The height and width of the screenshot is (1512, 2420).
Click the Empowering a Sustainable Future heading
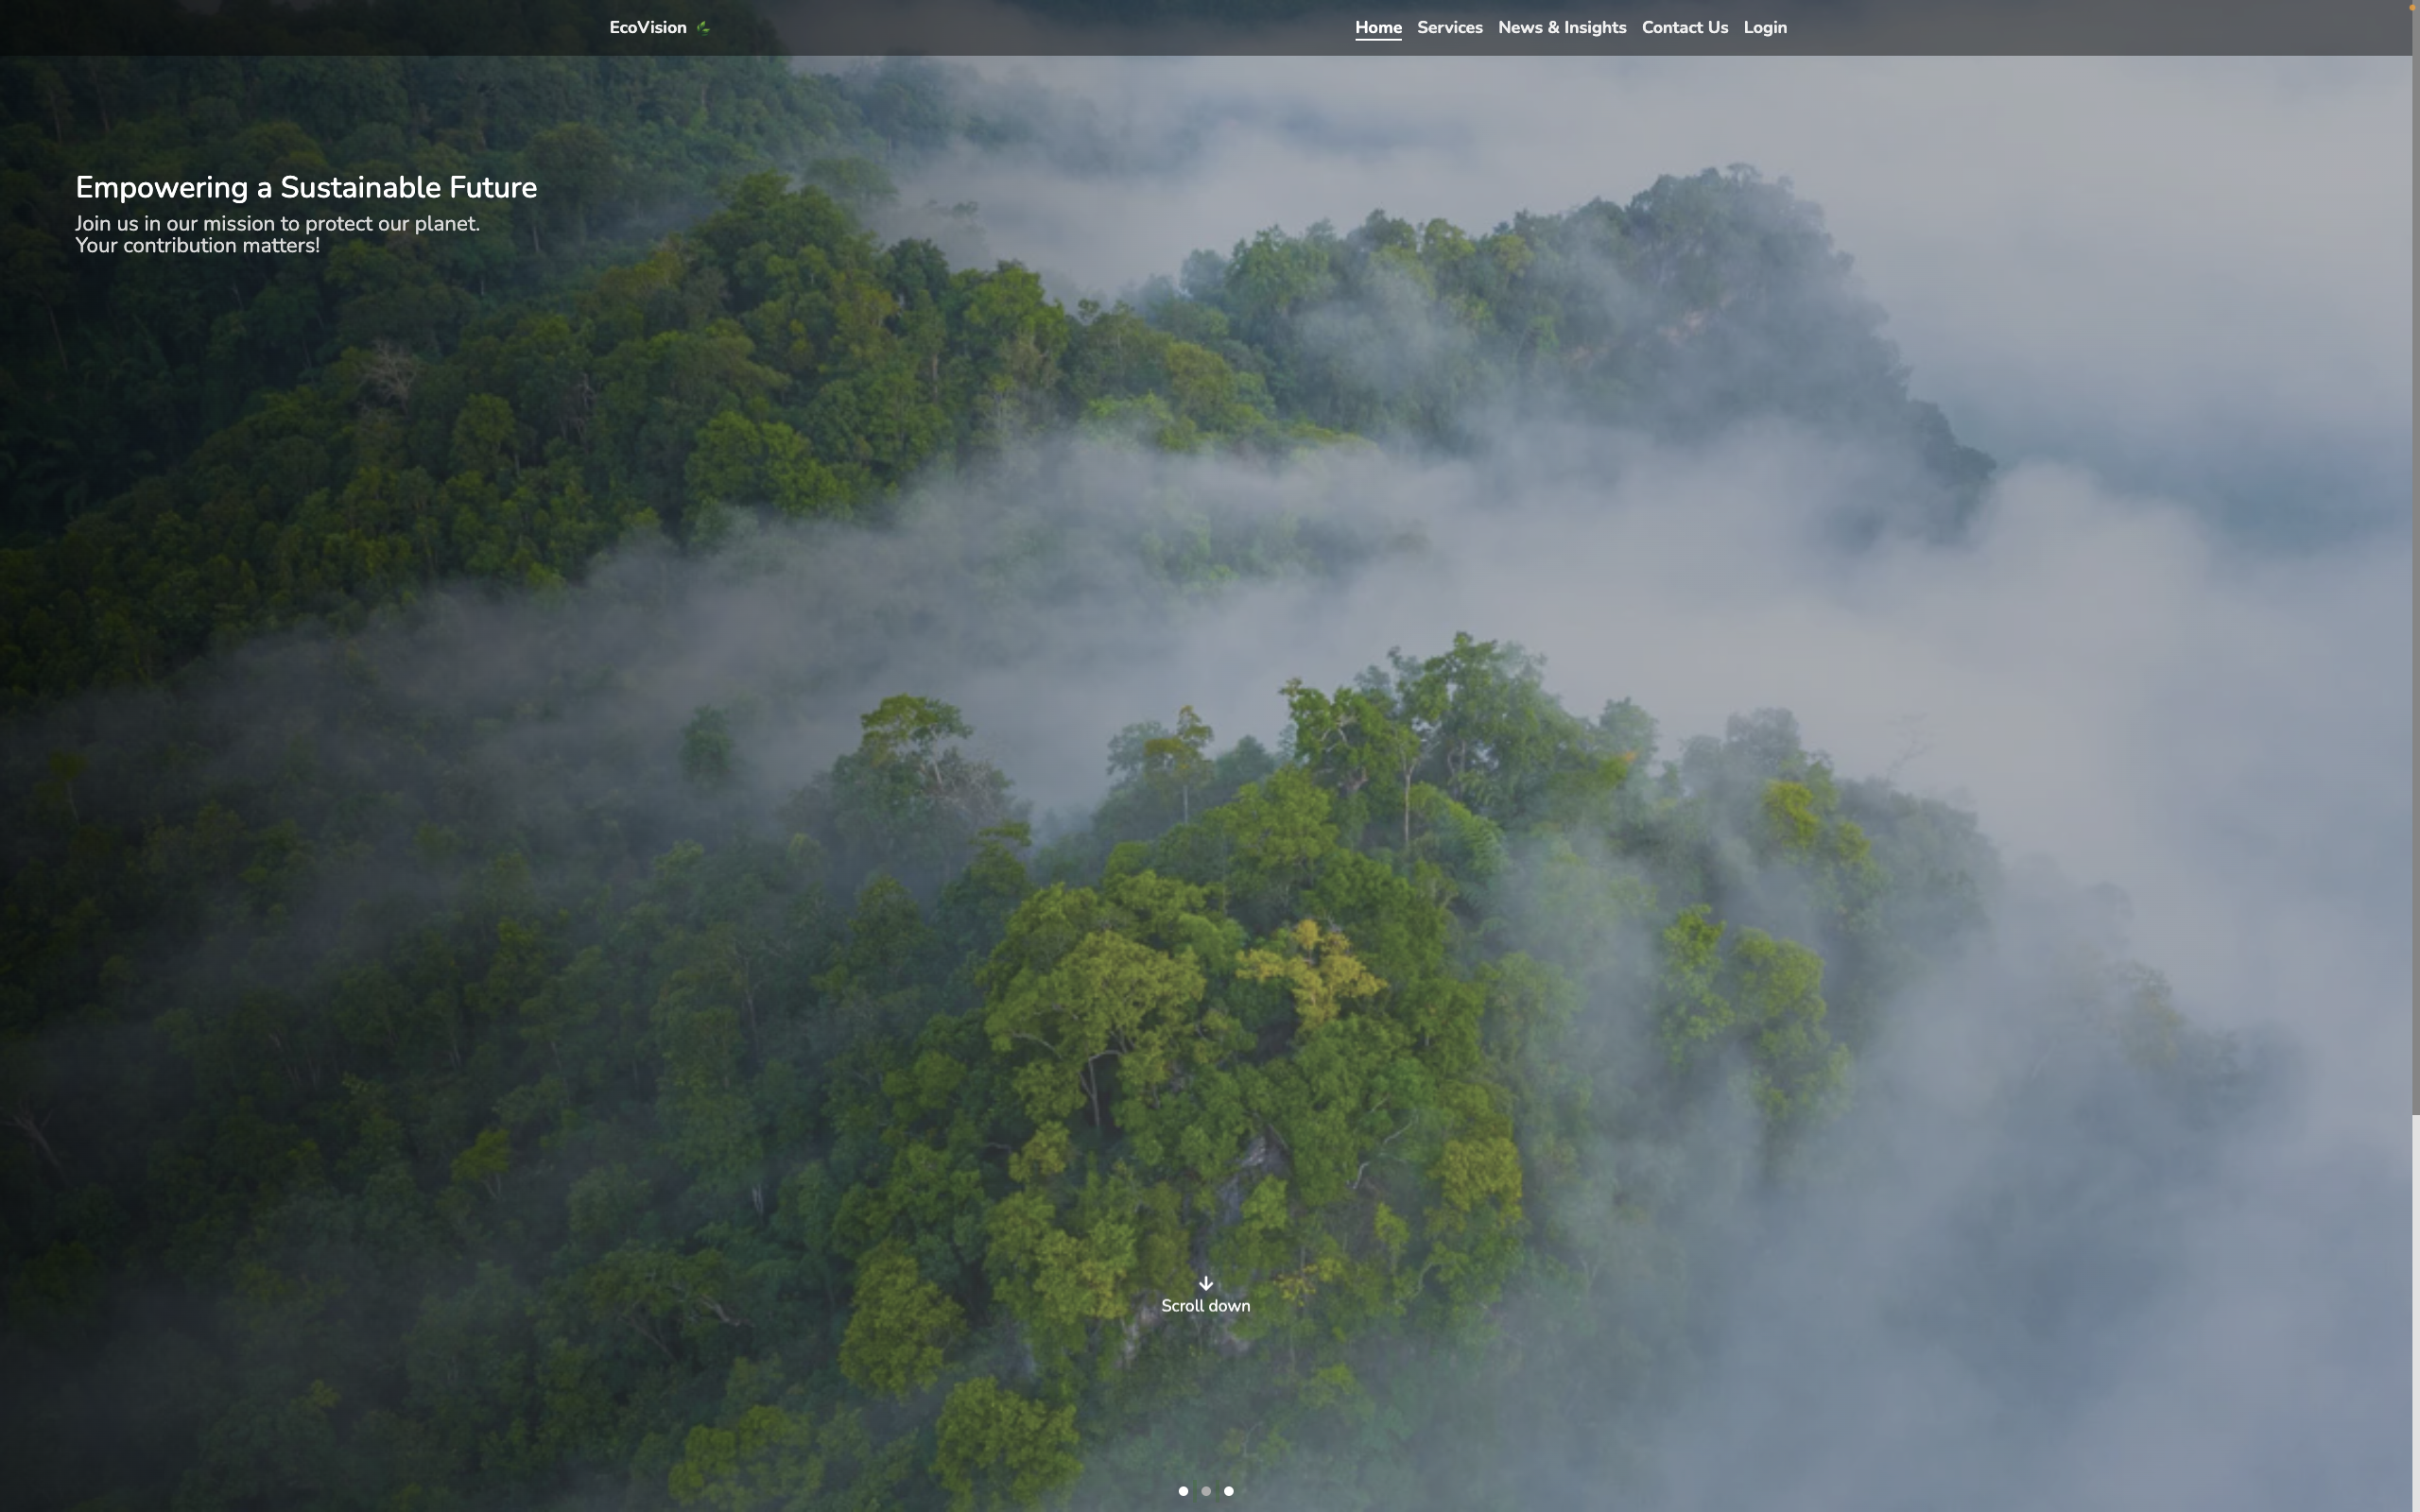(306, 188)
